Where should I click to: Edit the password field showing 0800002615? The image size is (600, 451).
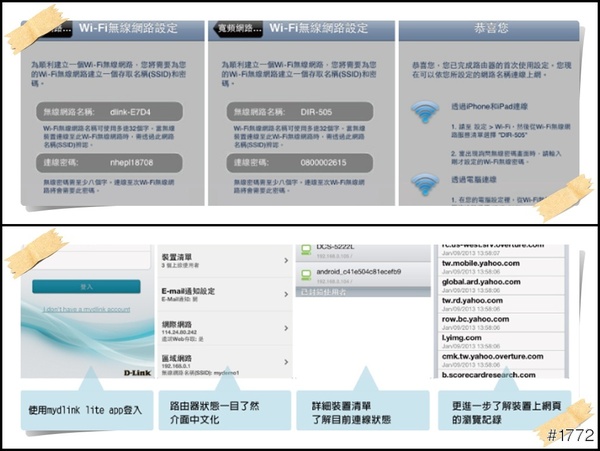pos(300,163)
